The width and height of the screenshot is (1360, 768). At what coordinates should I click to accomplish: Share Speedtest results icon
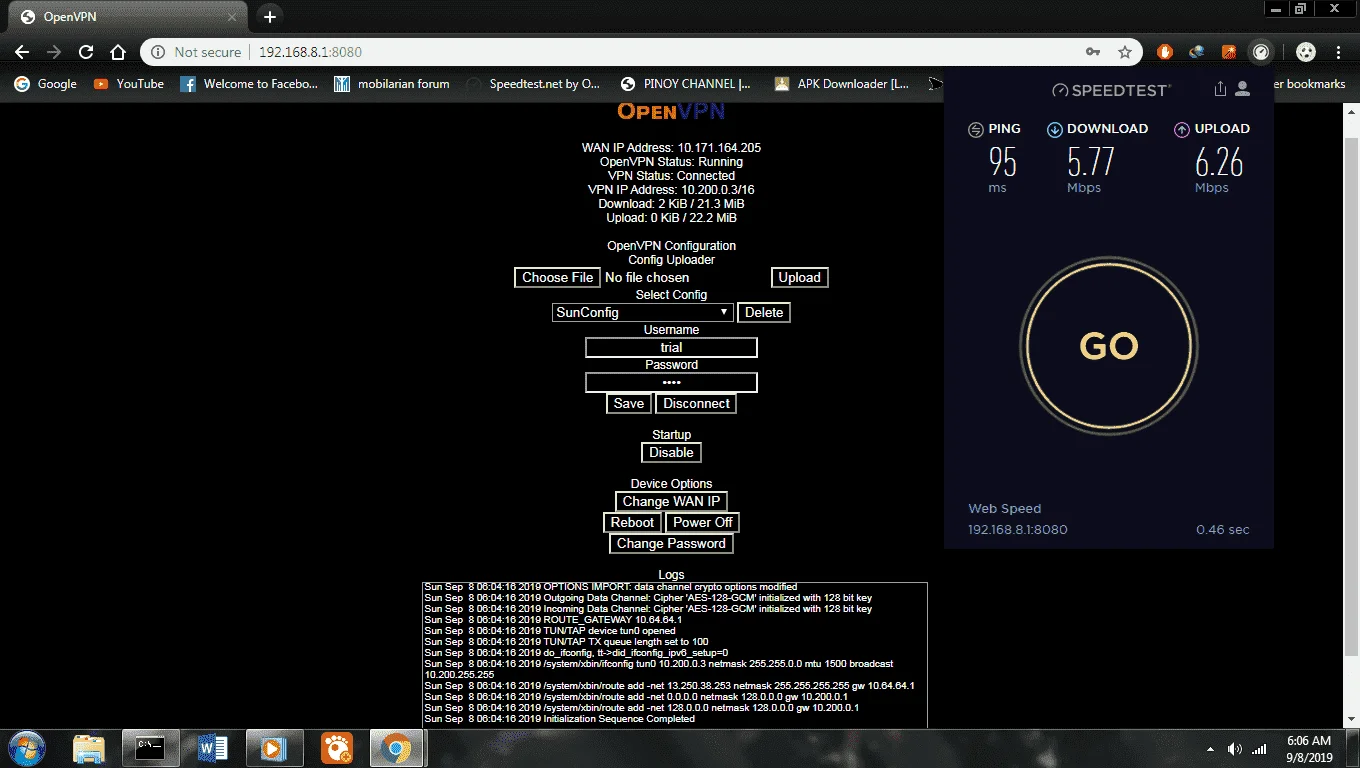pos(1220,89)
